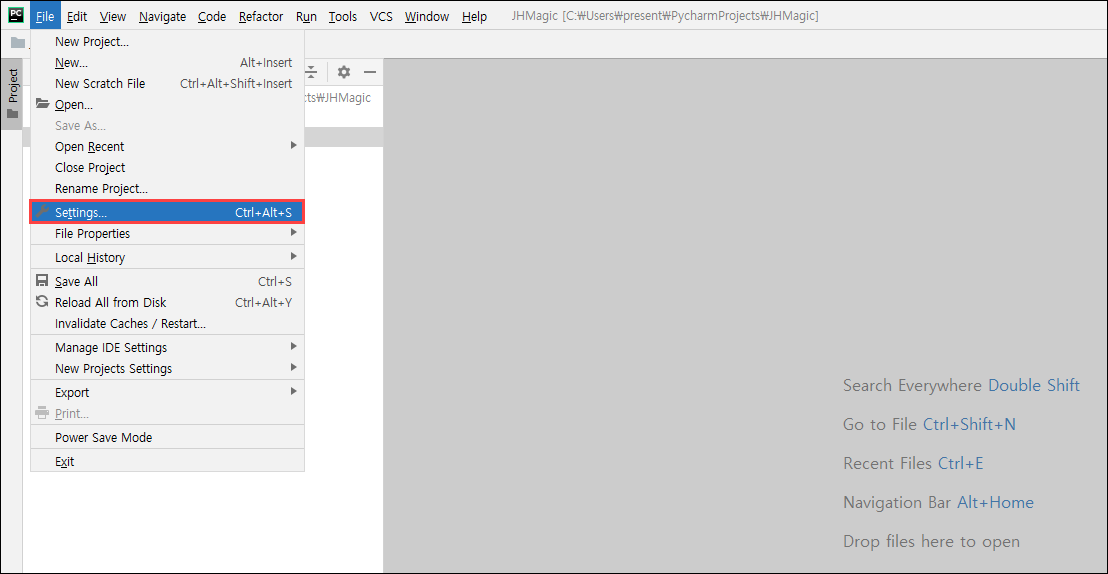The width and height of the screenshot is (1108, 574).
Task: Open the Project panel gear options icon
Action: (x=343, y=72)
